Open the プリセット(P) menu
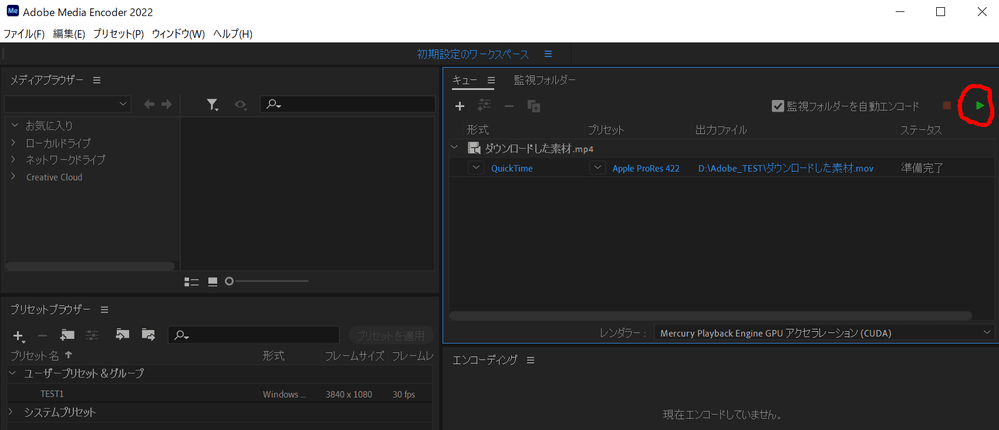The height and width of the screenshot is (430, 999). tap(119, 34)
